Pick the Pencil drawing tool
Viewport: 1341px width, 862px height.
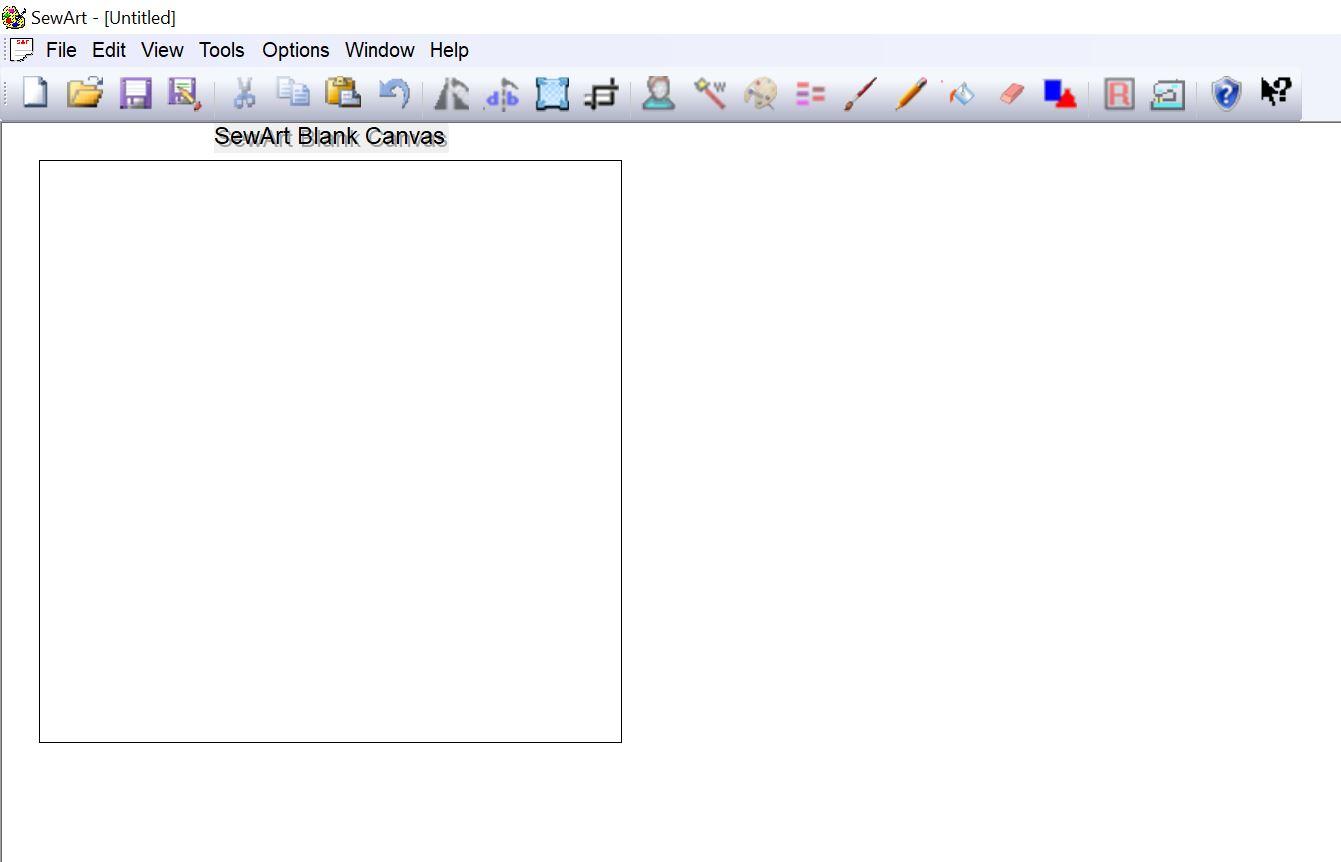[x=911, y=94]
